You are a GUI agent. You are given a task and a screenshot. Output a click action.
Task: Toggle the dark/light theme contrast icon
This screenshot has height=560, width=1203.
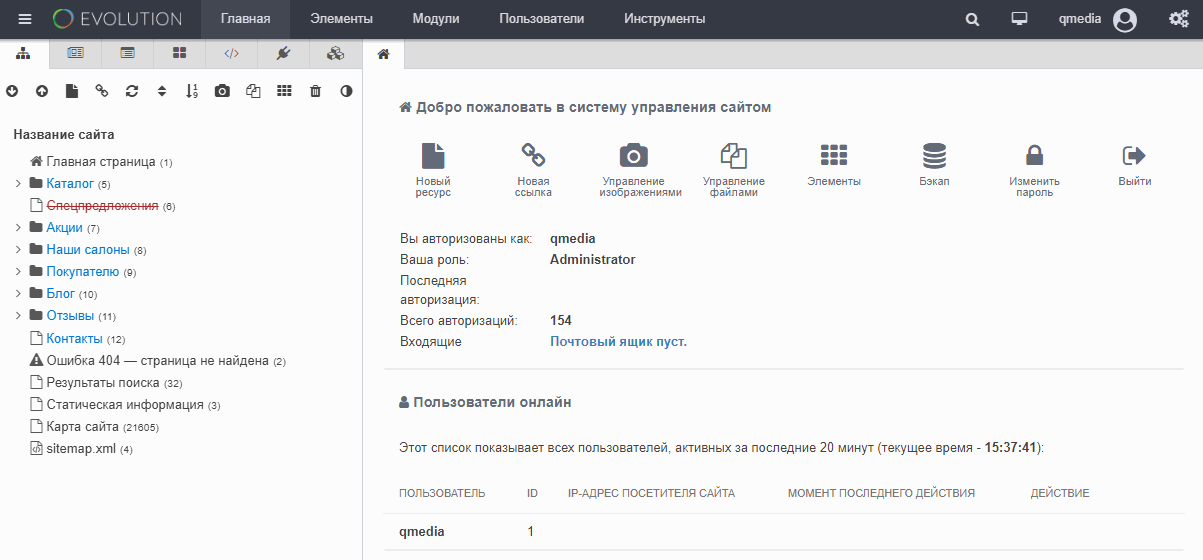(346, 91)
